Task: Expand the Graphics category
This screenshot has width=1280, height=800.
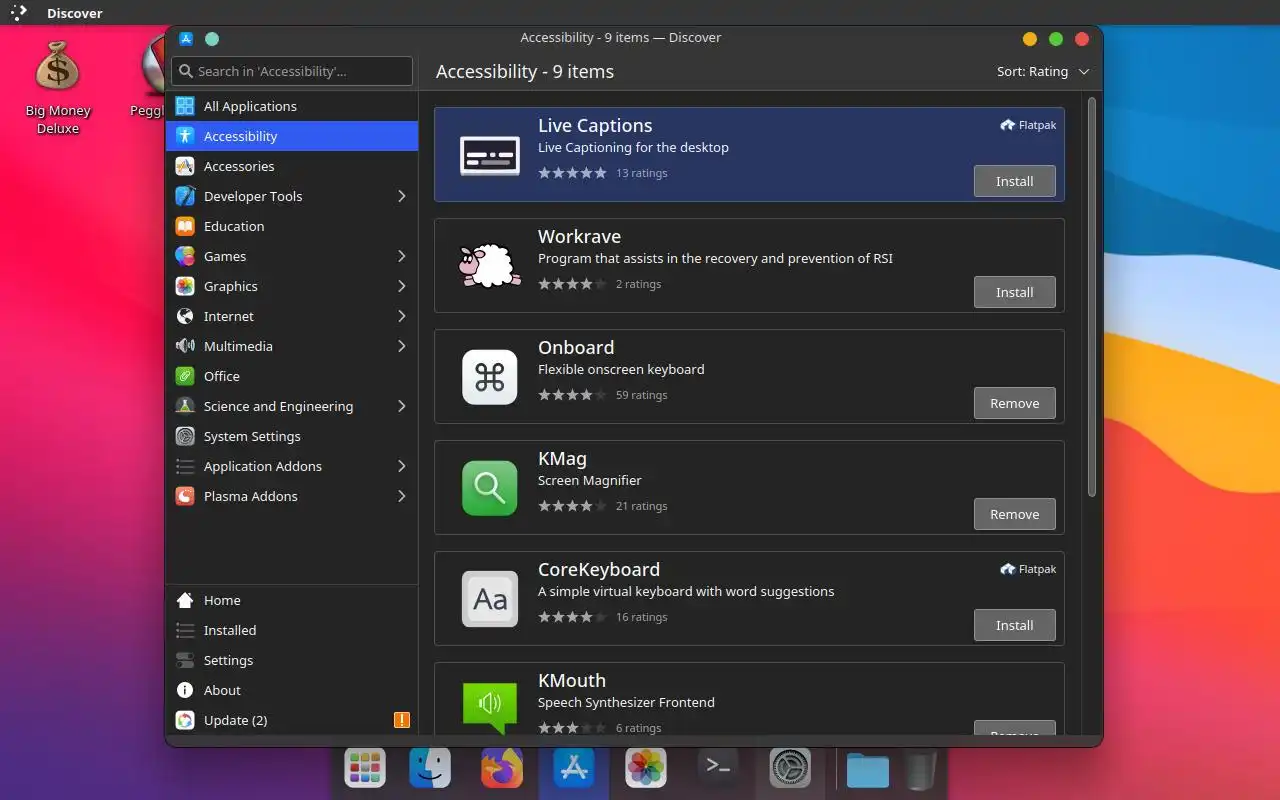Action: coord(402,286)
